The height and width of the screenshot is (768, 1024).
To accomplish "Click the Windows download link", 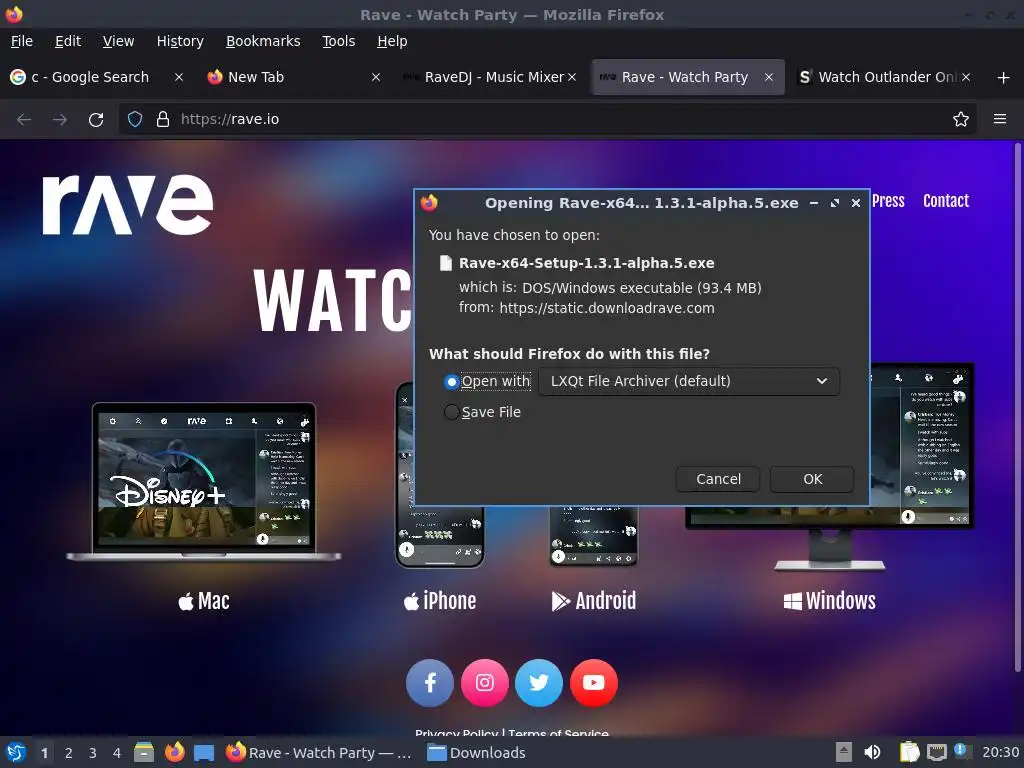I will [829, 601].
